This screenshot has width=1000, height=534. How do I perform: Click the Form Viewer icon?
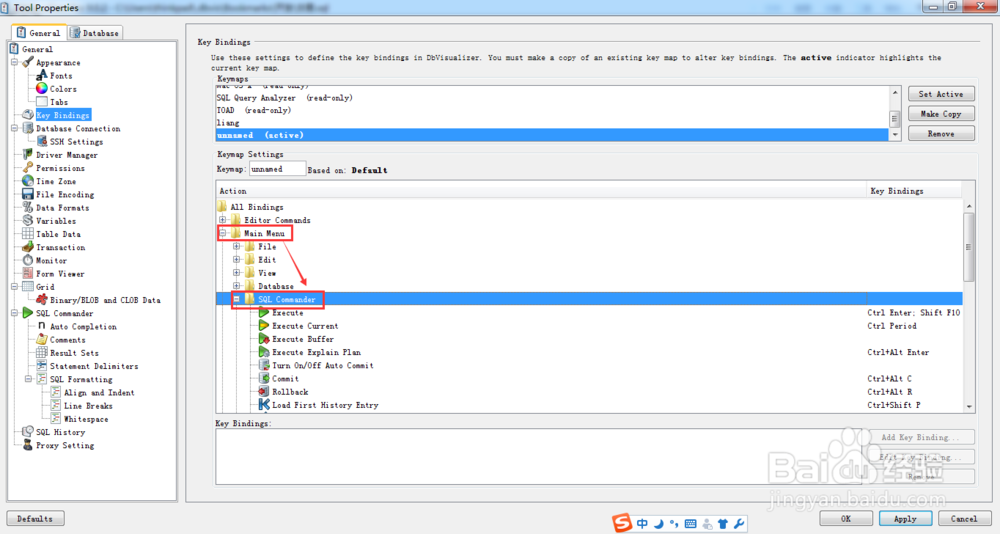tap(27, 274)
